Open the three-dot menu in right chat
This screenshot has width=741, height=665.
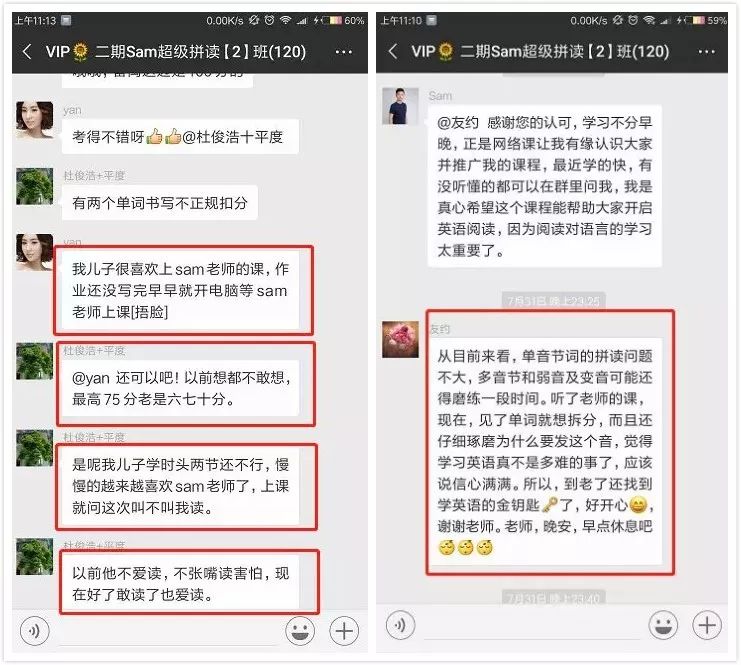[707, 52]
